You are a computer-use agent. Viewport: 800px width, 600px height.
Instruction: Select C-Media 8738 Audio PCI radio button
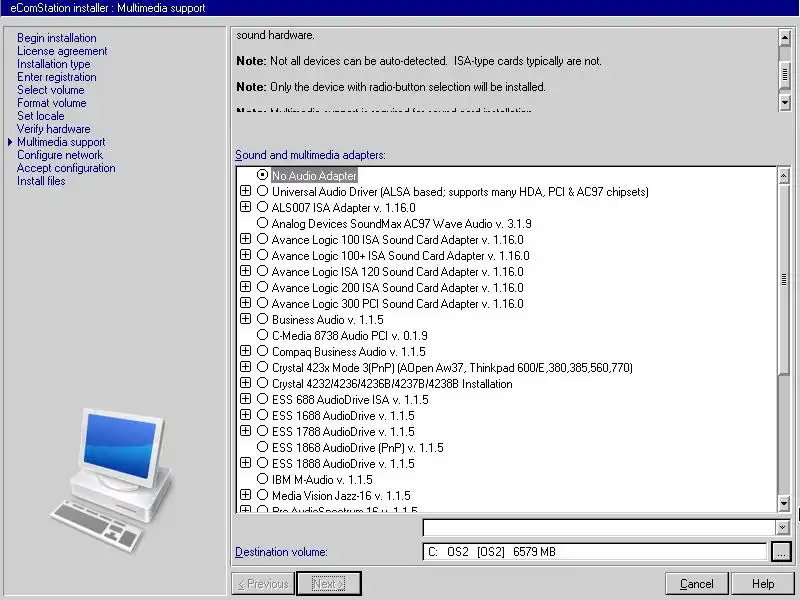click(262, 335)
